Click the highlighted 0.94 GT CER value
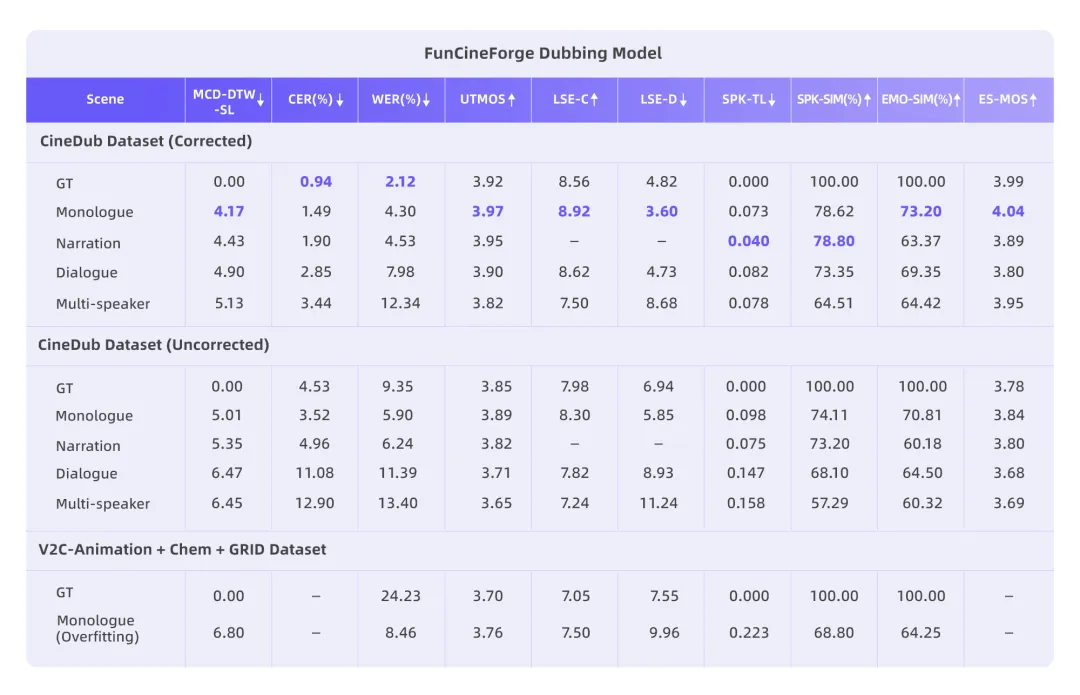 click(315, 182)
